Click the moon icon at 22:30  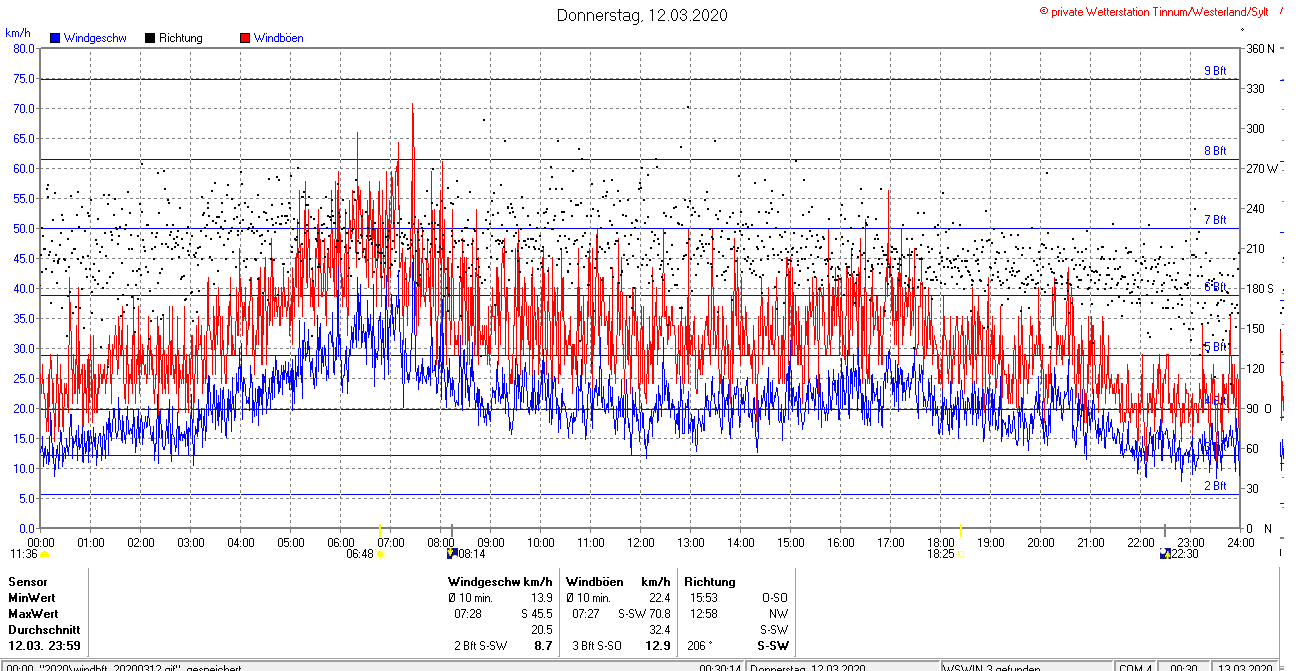(1164, 553)
